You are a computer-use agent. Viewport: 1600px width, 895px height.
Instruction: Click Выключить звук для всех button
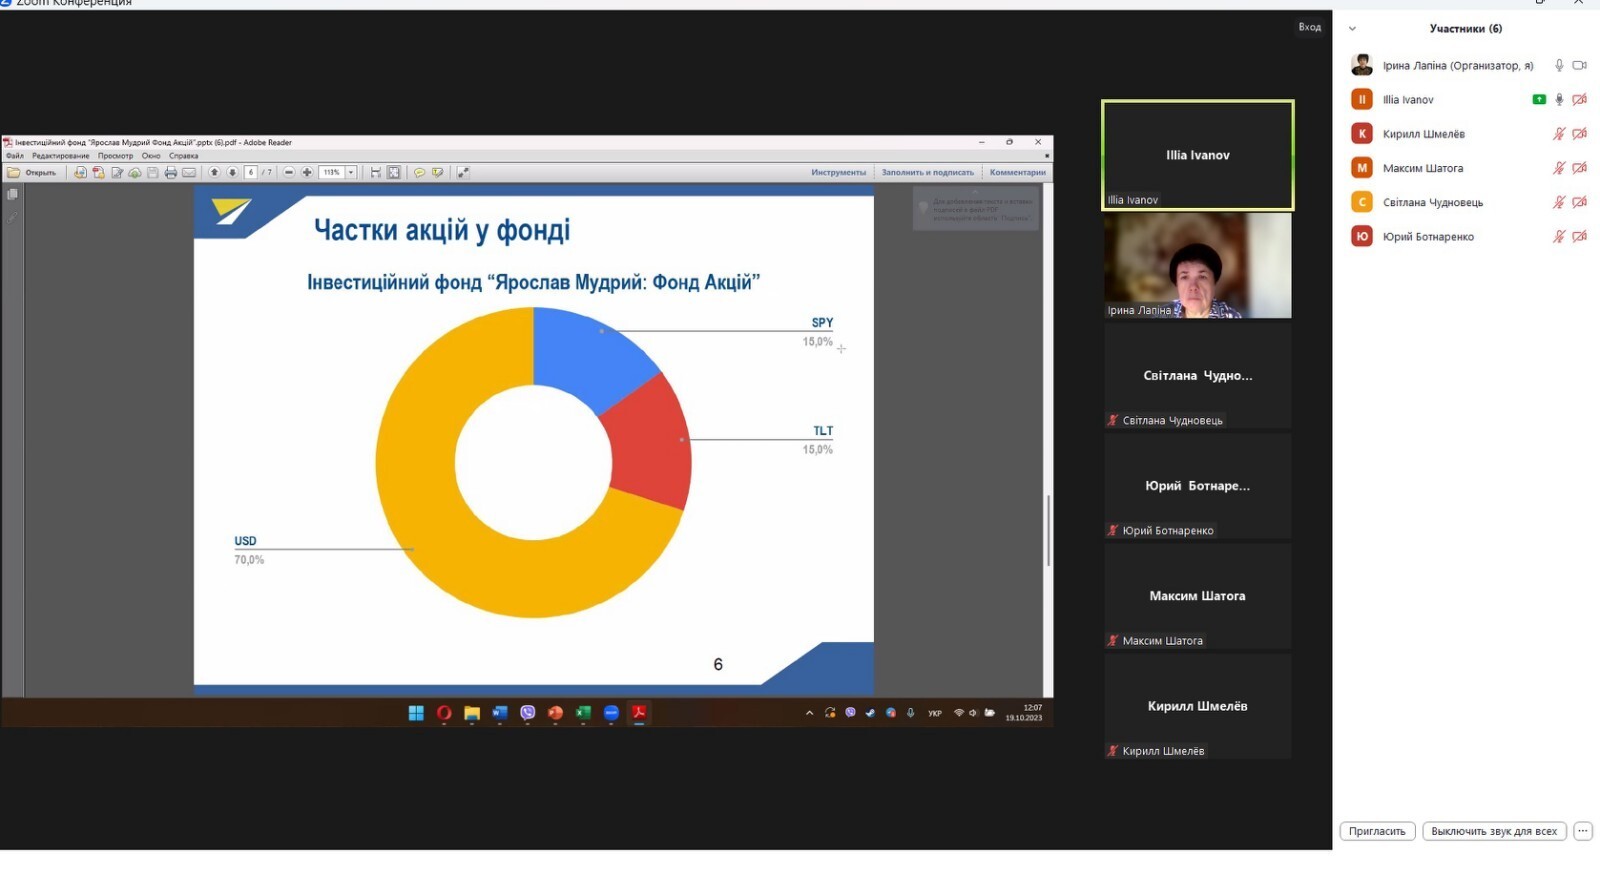[x=1493, y=831]
